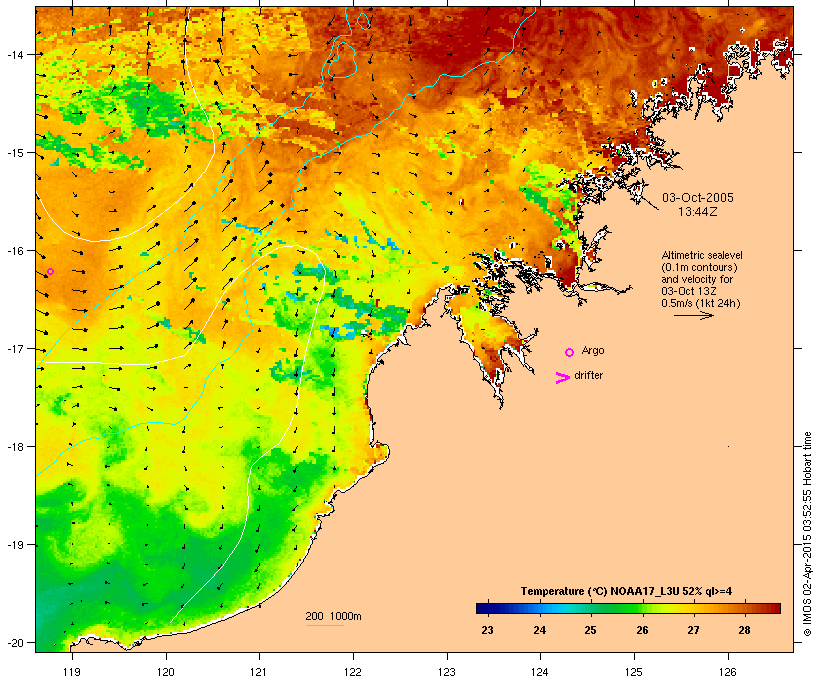820x680 pixels.
Task: Click the (0.1m contours) text line
Action: point(699,267)
